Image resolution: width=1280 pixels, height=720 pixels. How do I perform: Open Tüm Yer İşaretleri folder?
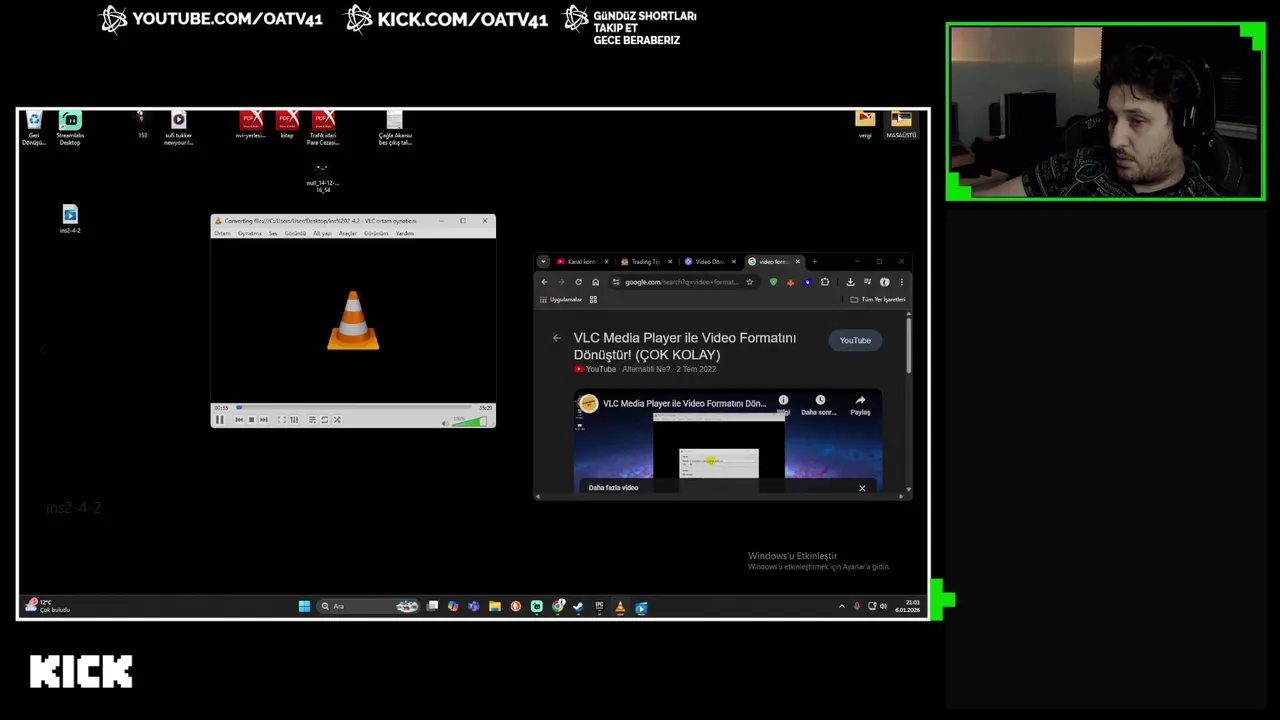878,300
